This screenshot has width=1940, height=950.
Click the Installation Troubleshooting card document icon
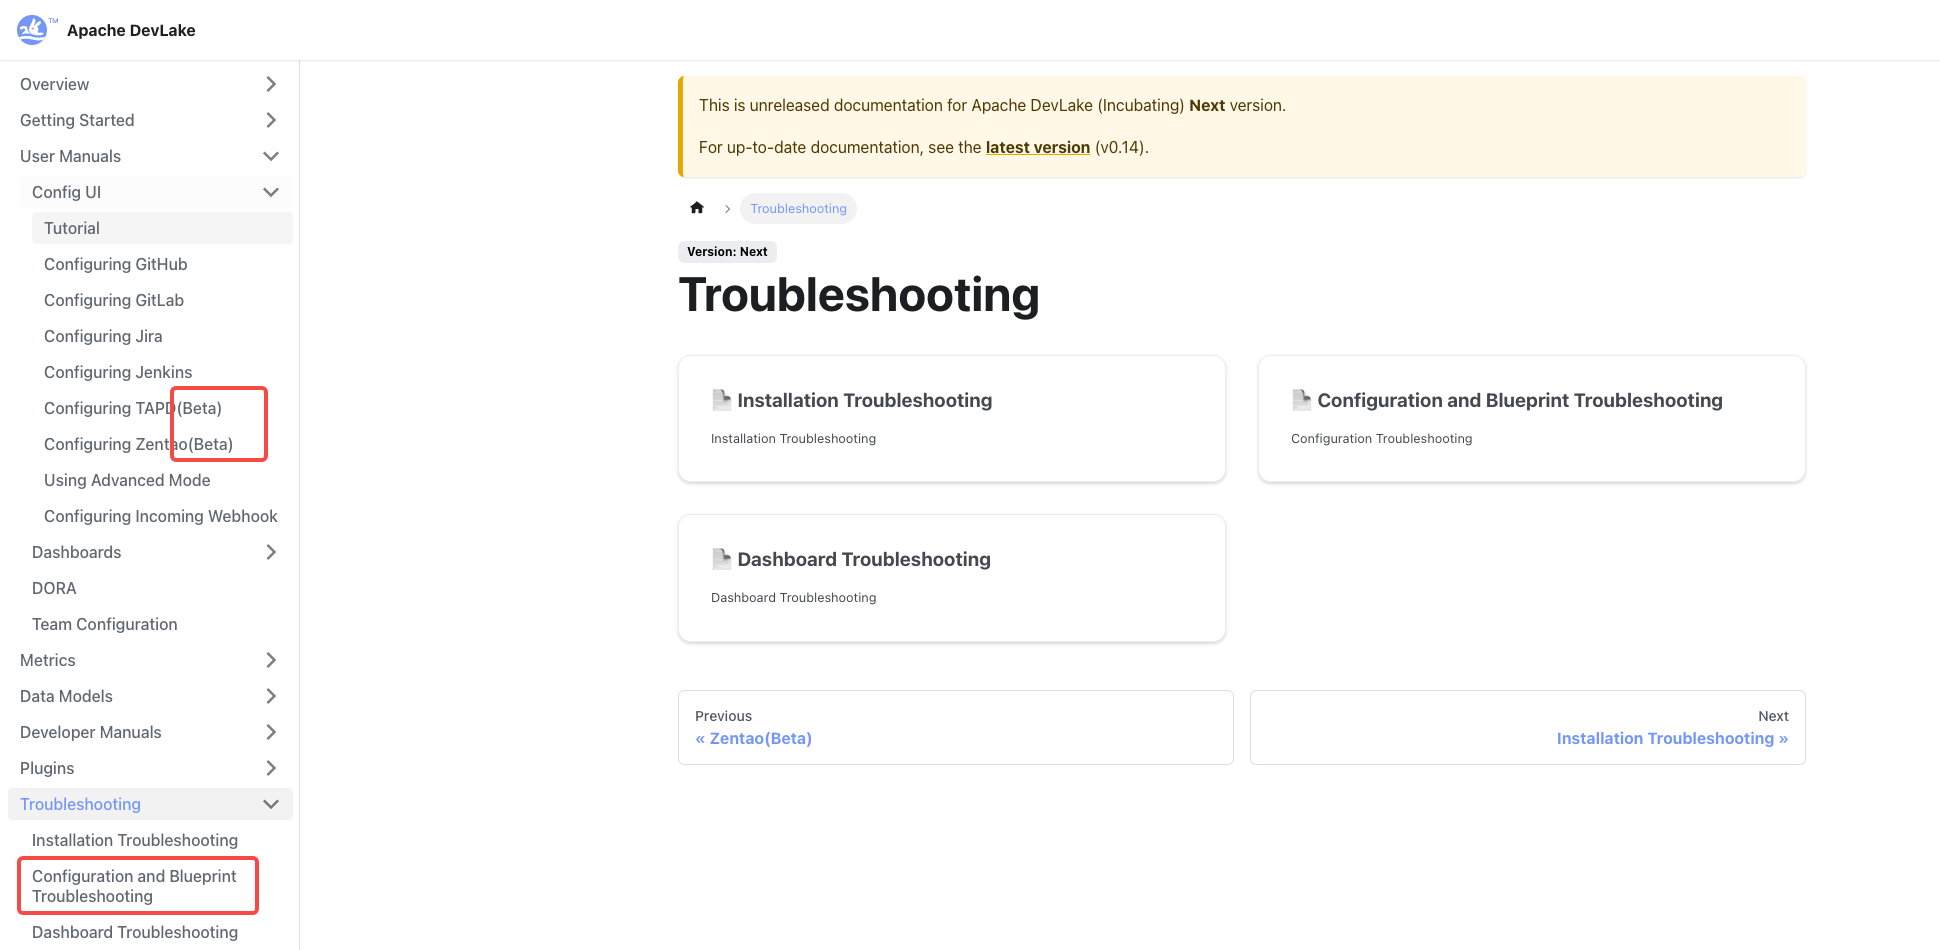click(x=721, y=400)
